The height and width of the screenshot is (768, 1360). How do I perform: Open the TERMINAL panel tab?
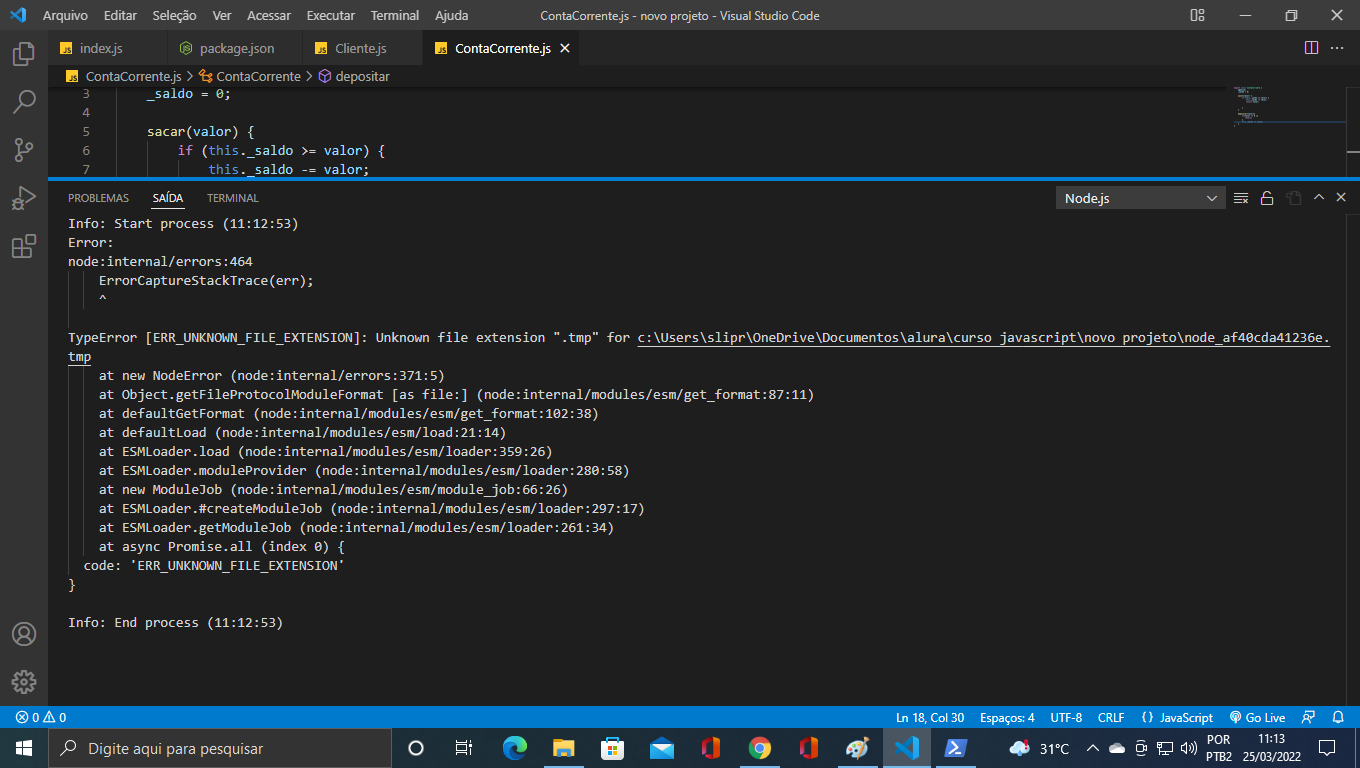[x=233, y=198]
